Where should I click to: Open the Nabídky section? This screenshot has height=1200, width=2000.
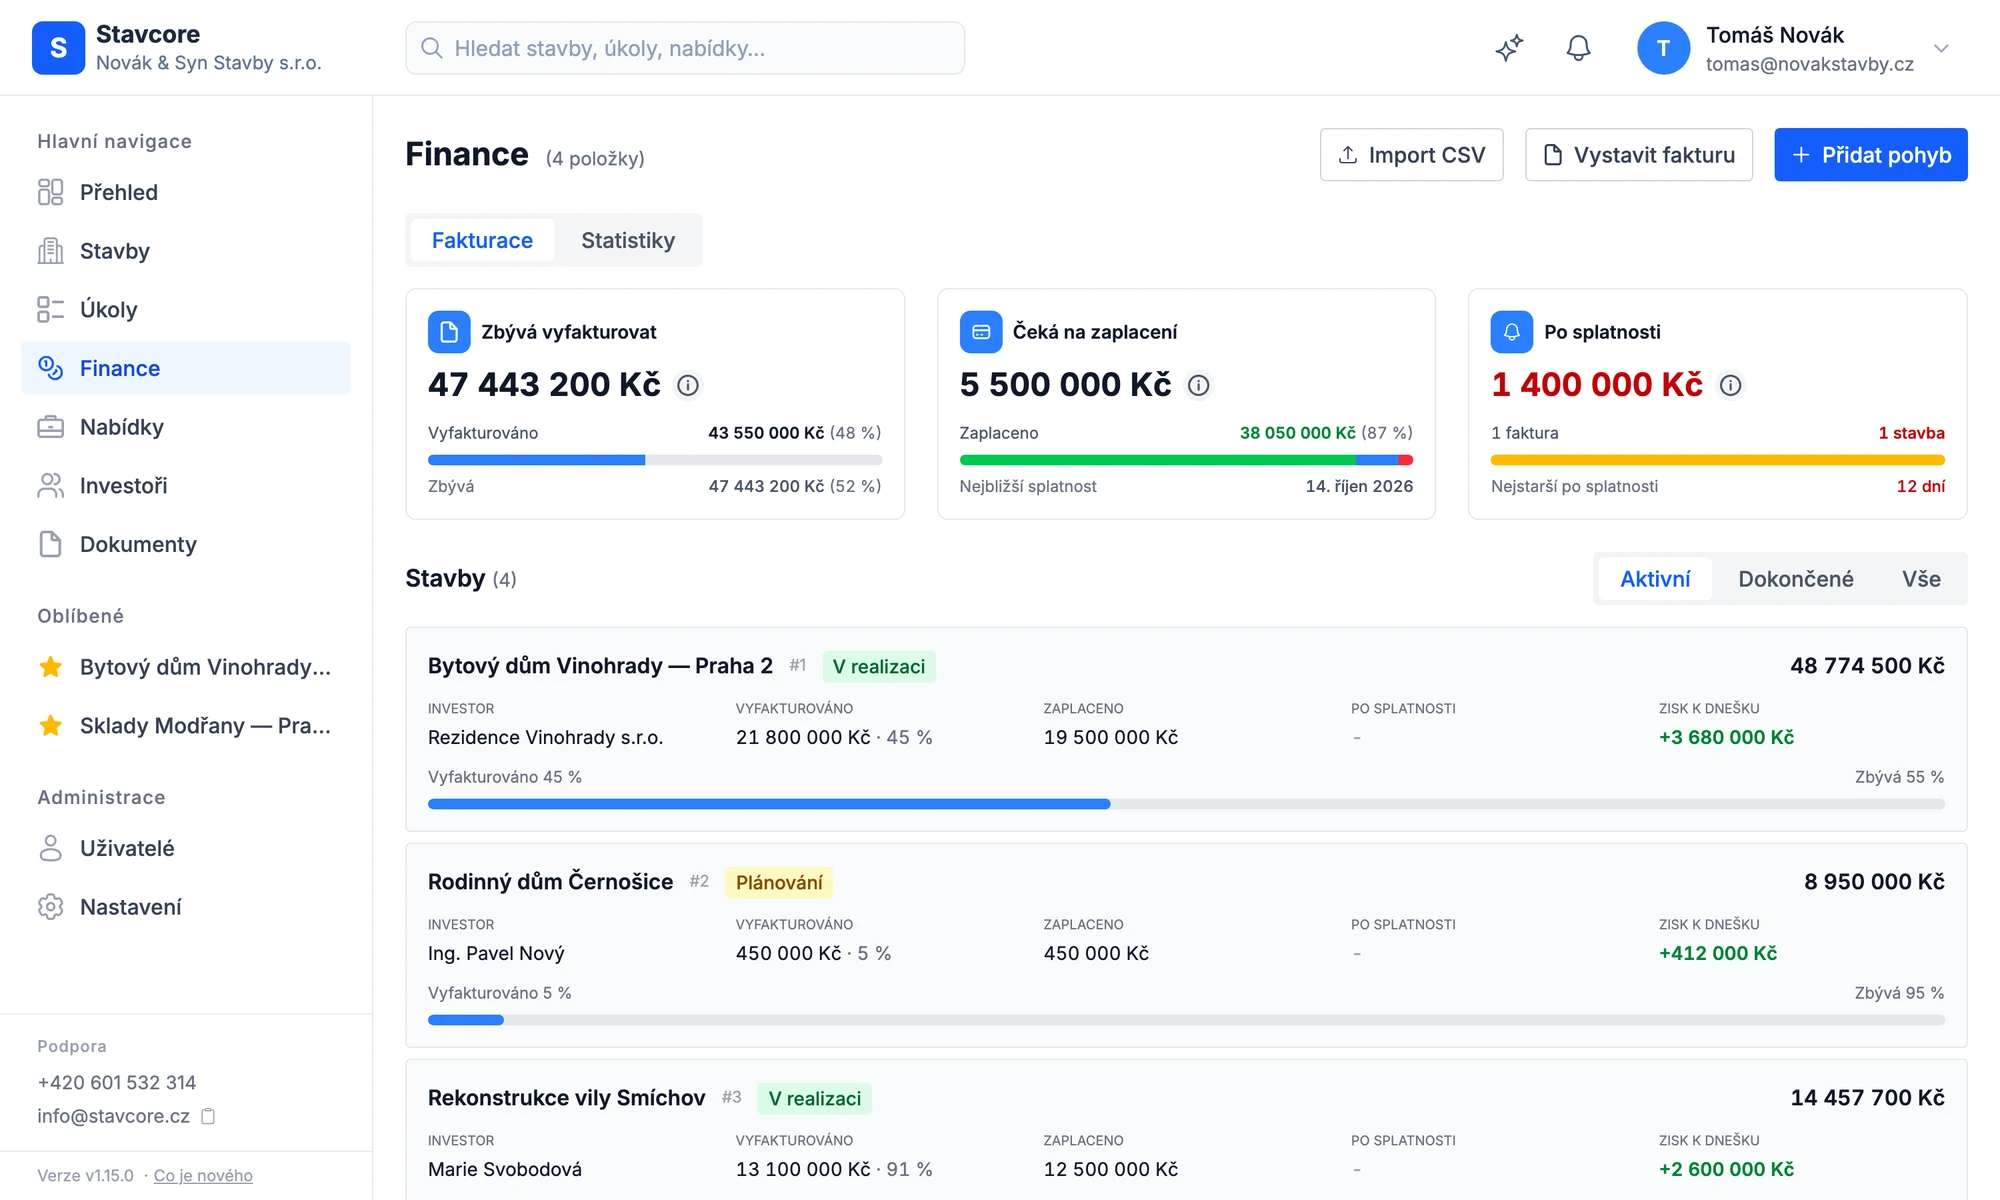tap(186, 427)
